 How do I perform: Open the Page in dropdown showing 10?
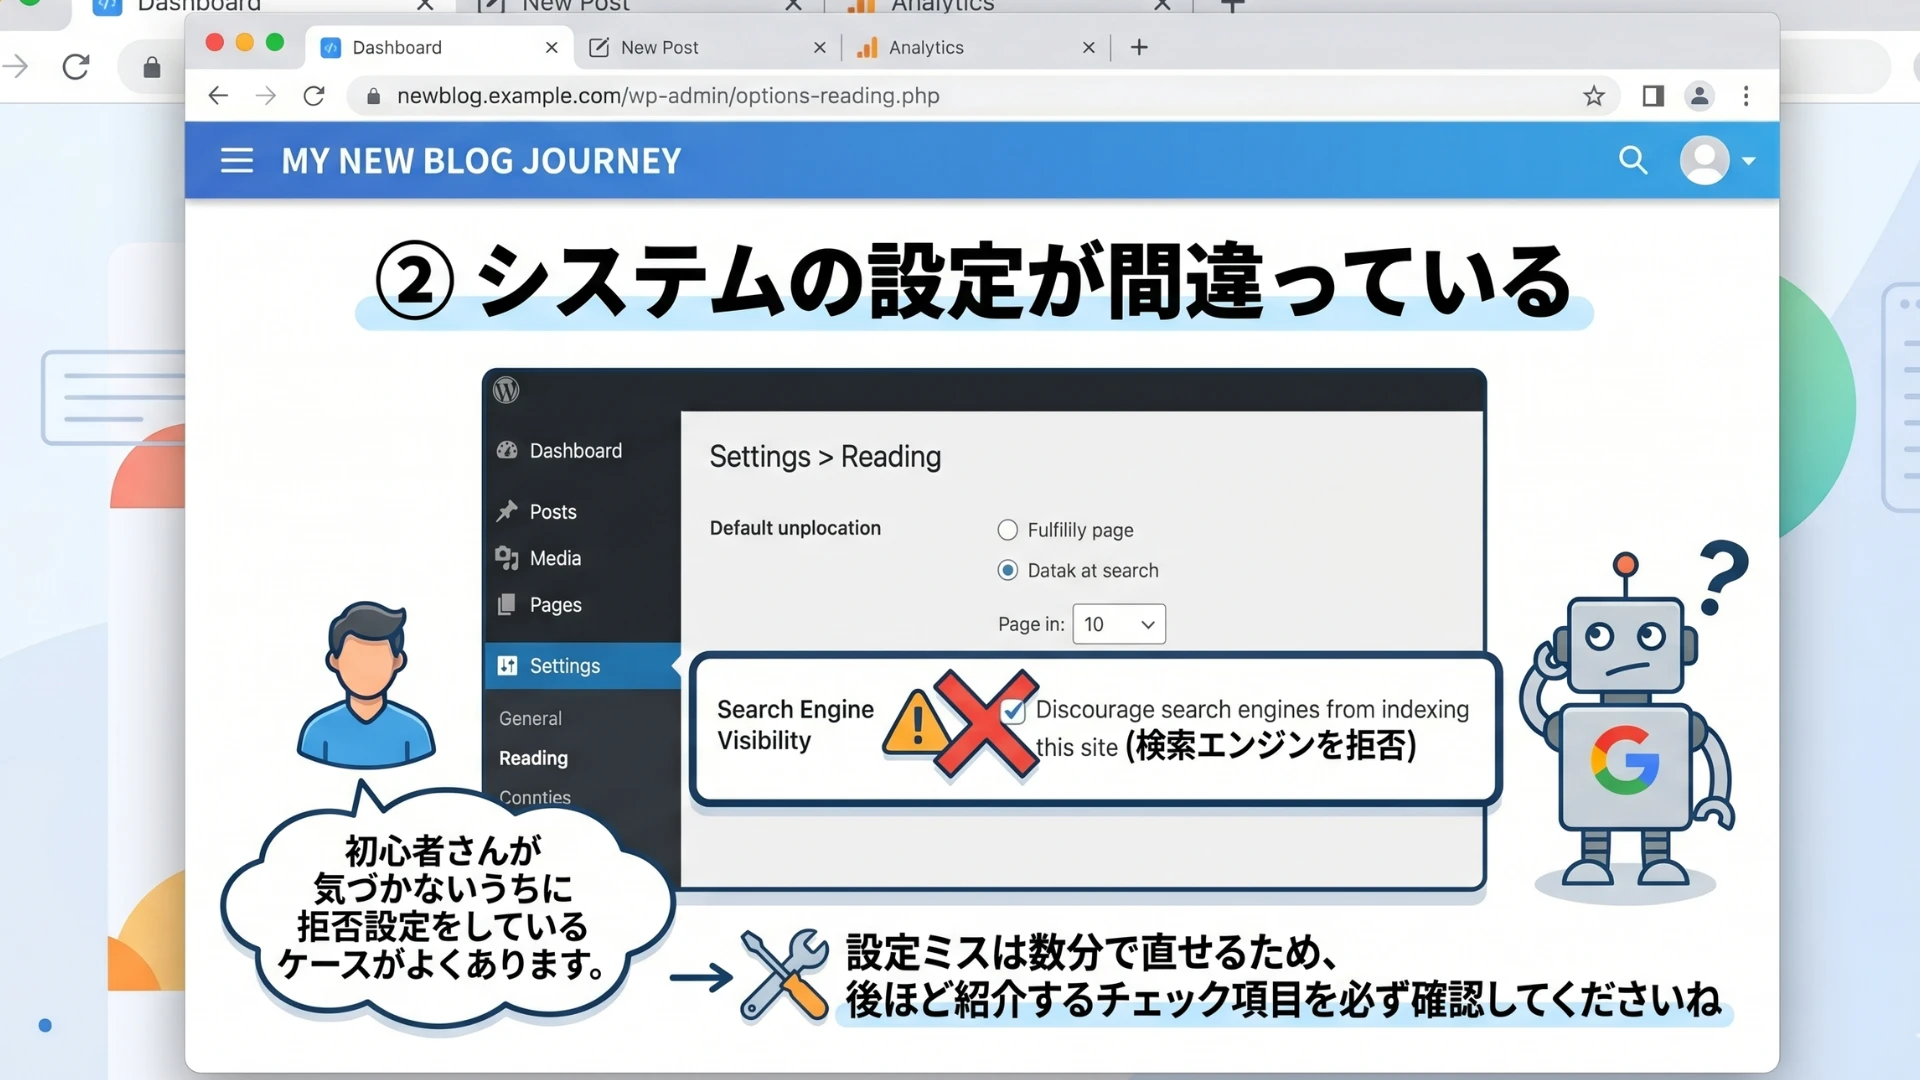click(x=1119, y=624)
